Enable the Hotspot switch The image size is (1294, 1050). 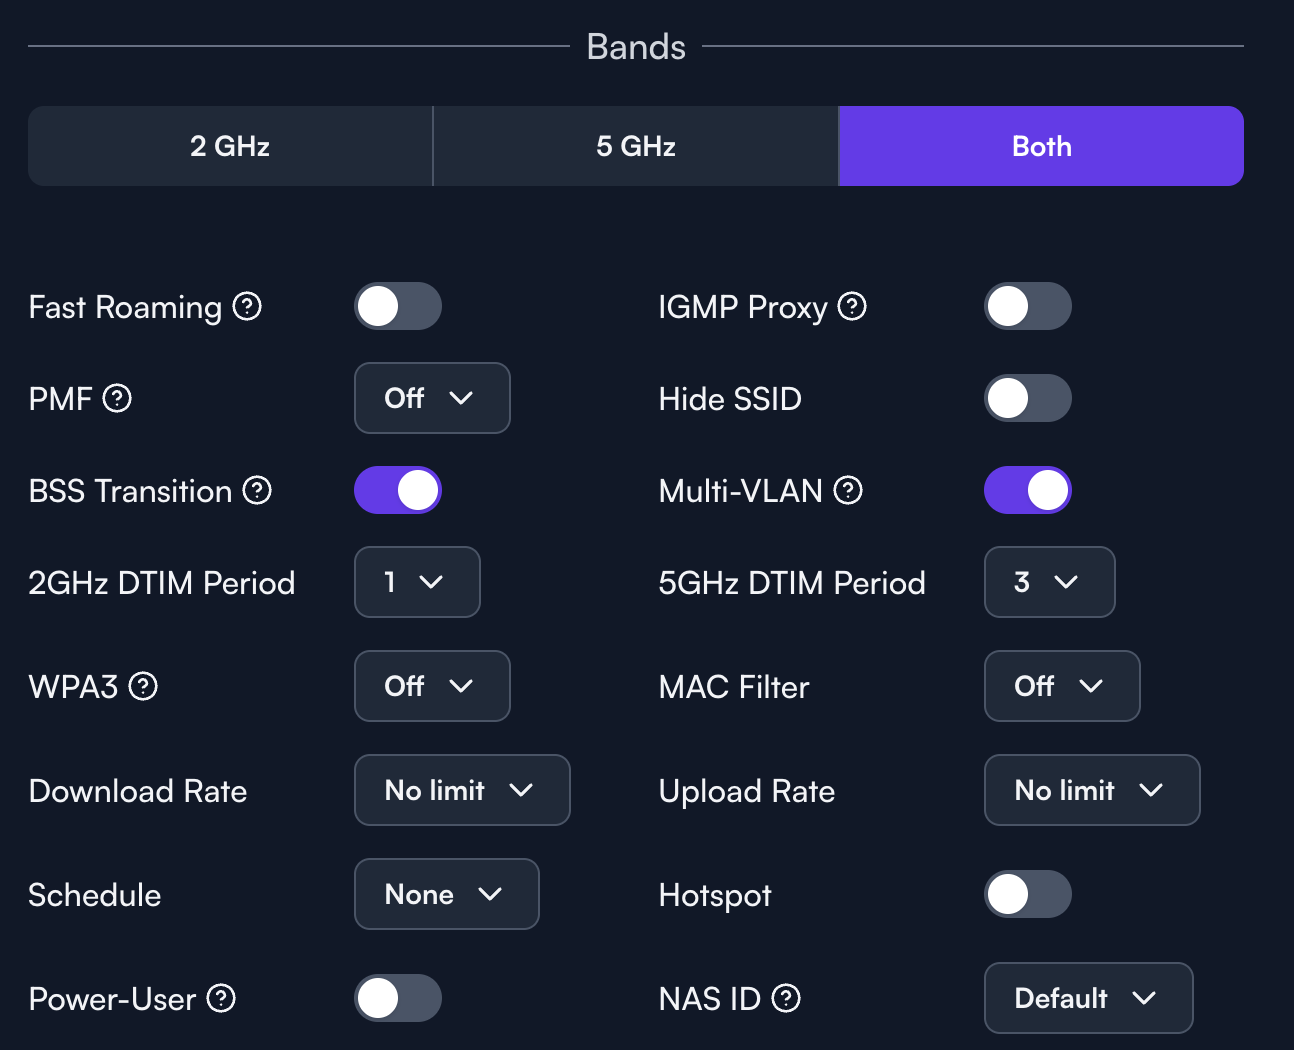tap(1027, 894)
